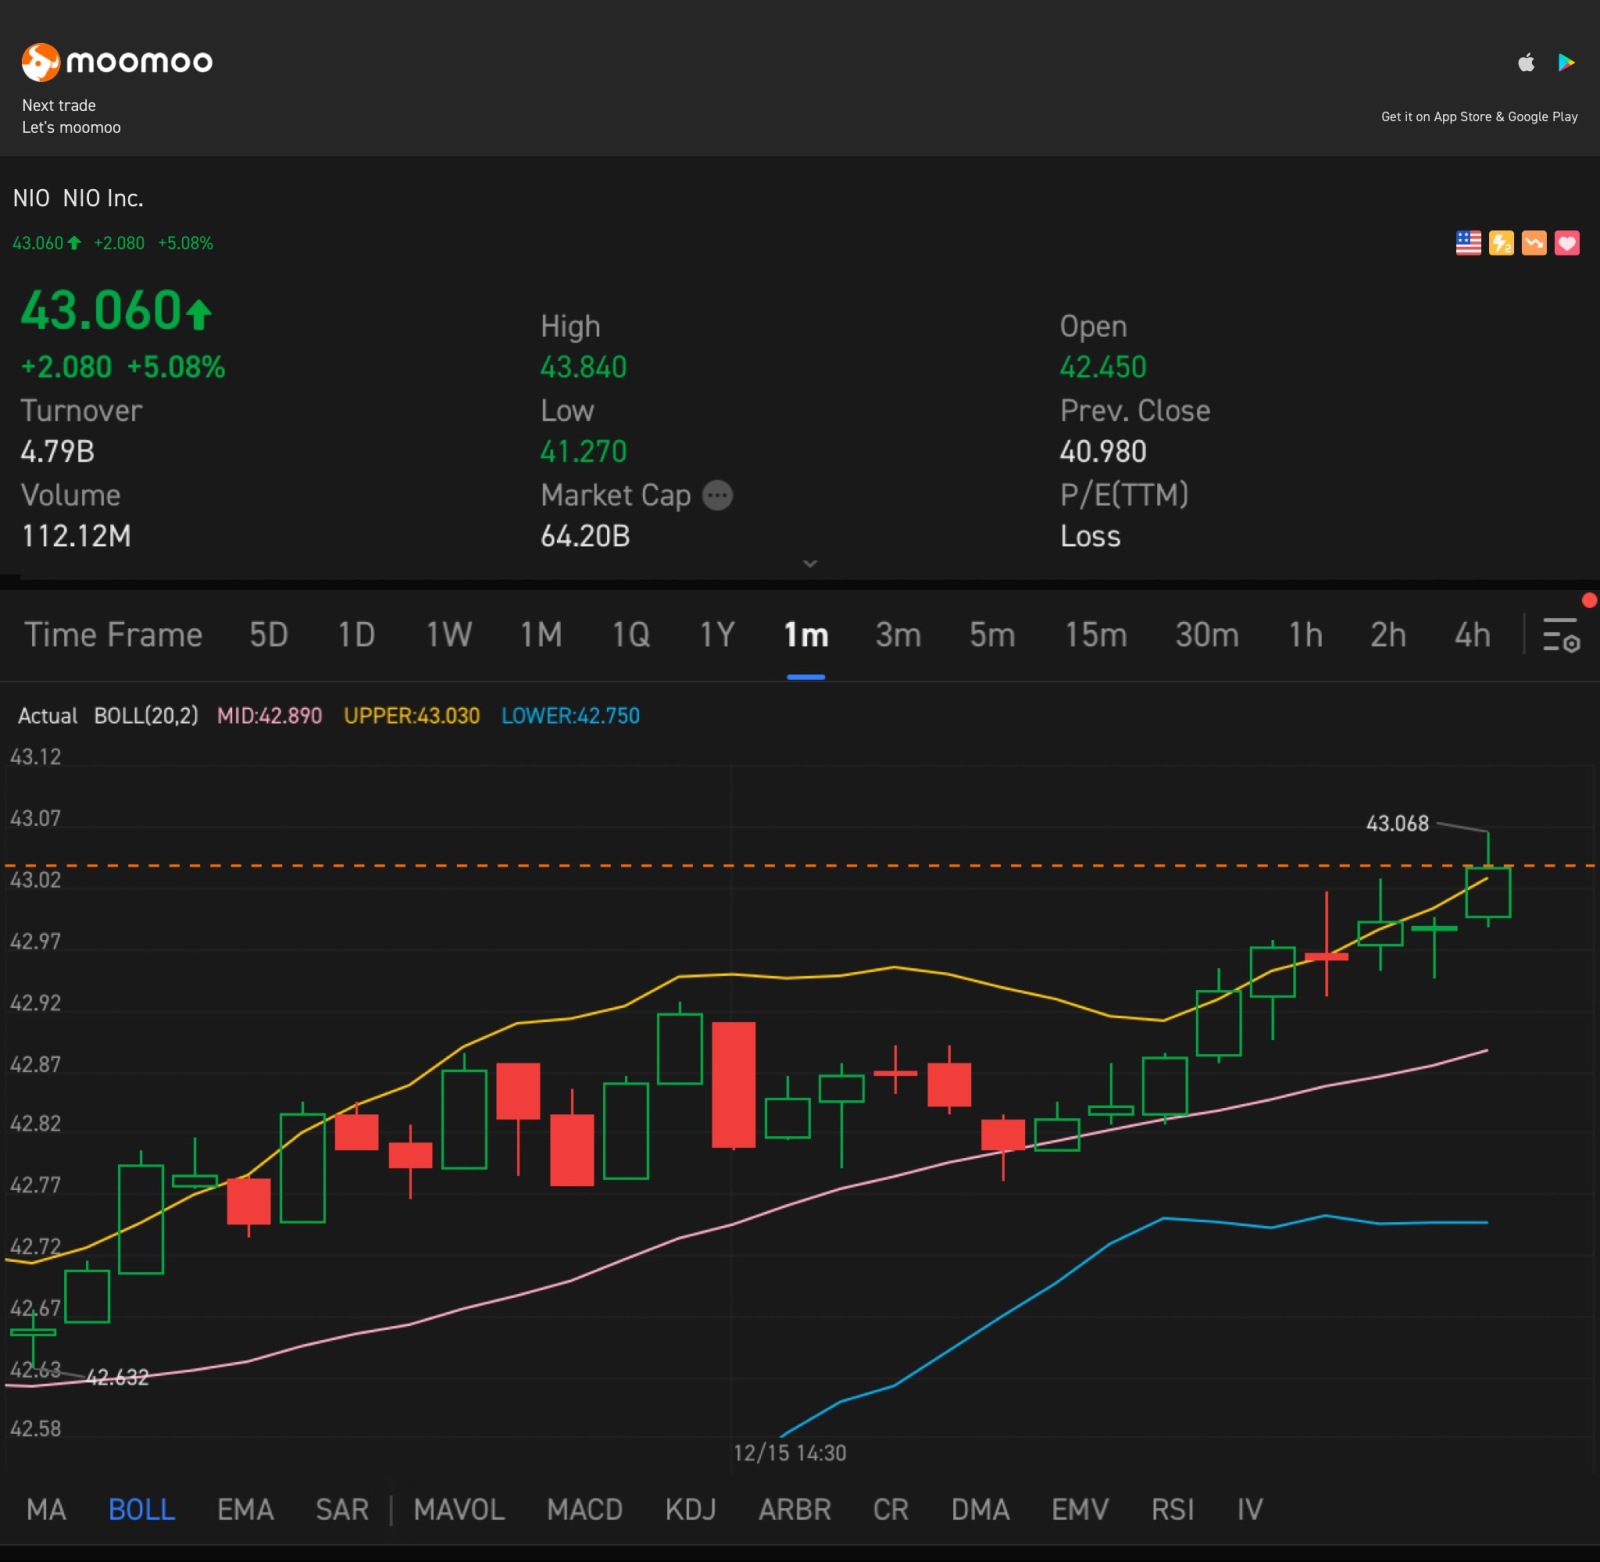Click the High 43.840 value

583,368
